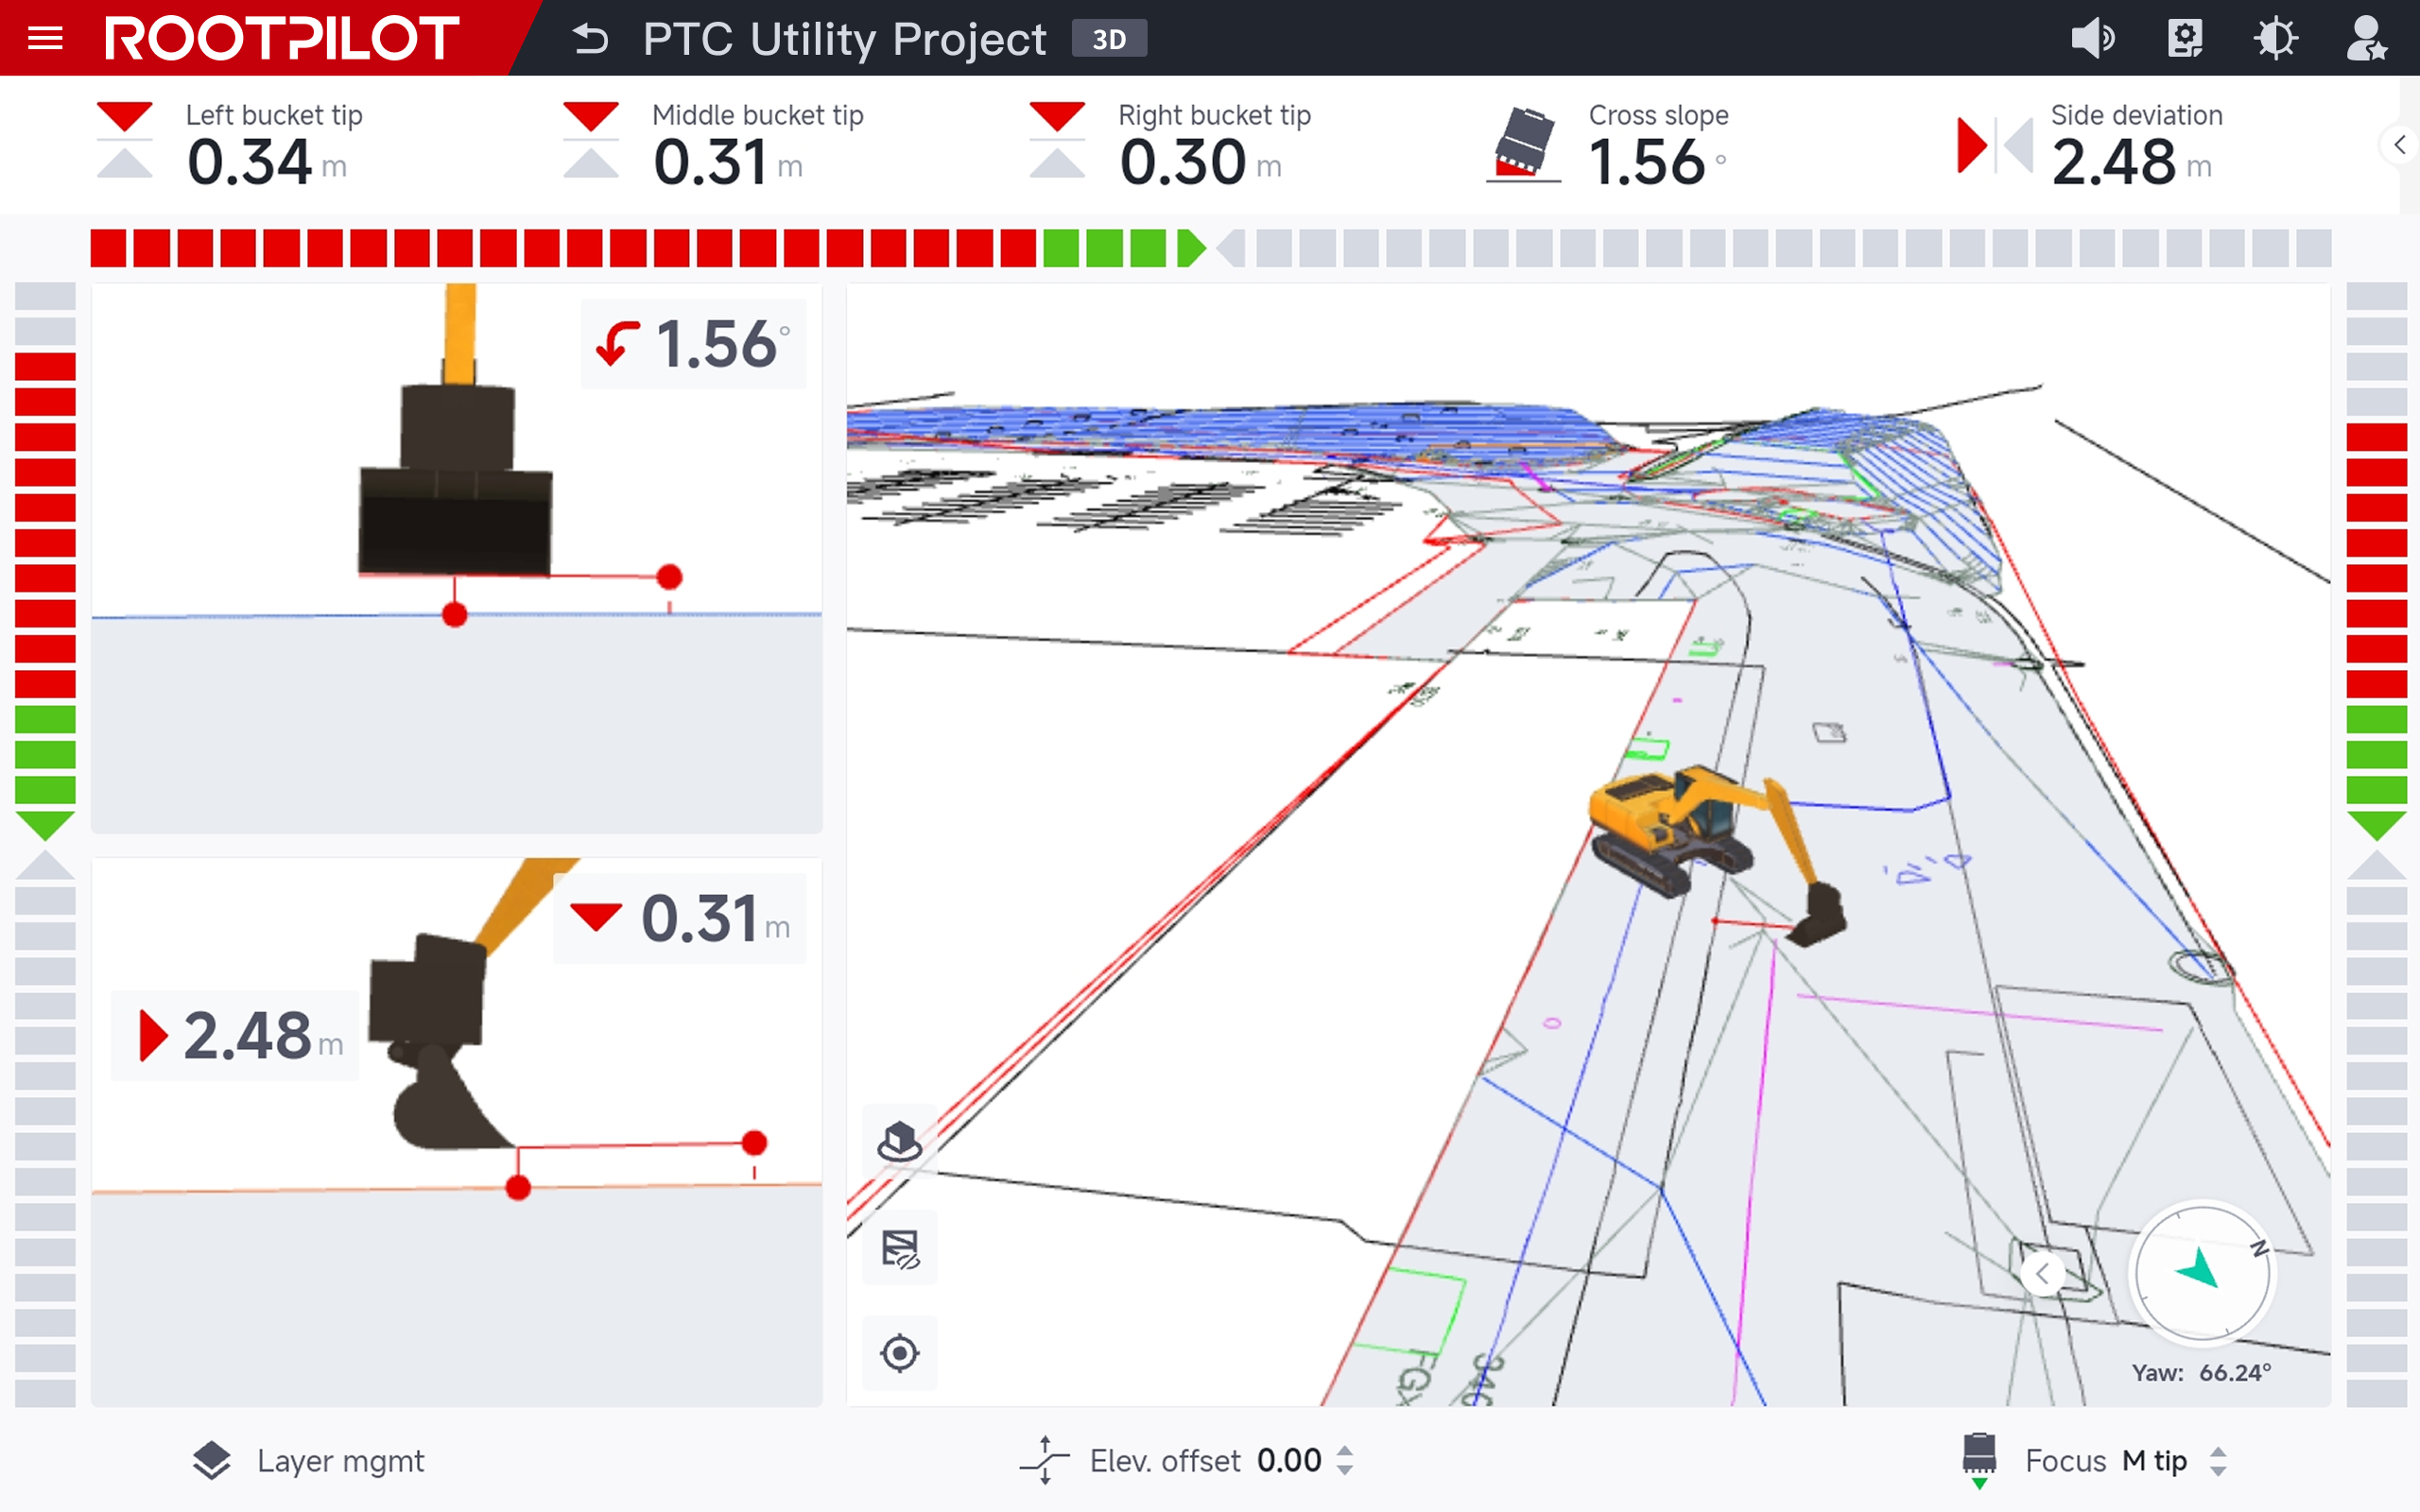This screenshot has height=1512, width=2420.
Task: Click the Elev. offset button
Action: [x=1165, y=1461]
